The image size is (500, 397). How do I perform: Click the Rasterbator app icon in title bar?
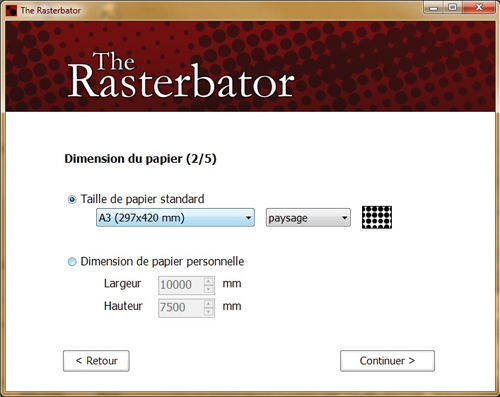point(11,10)
